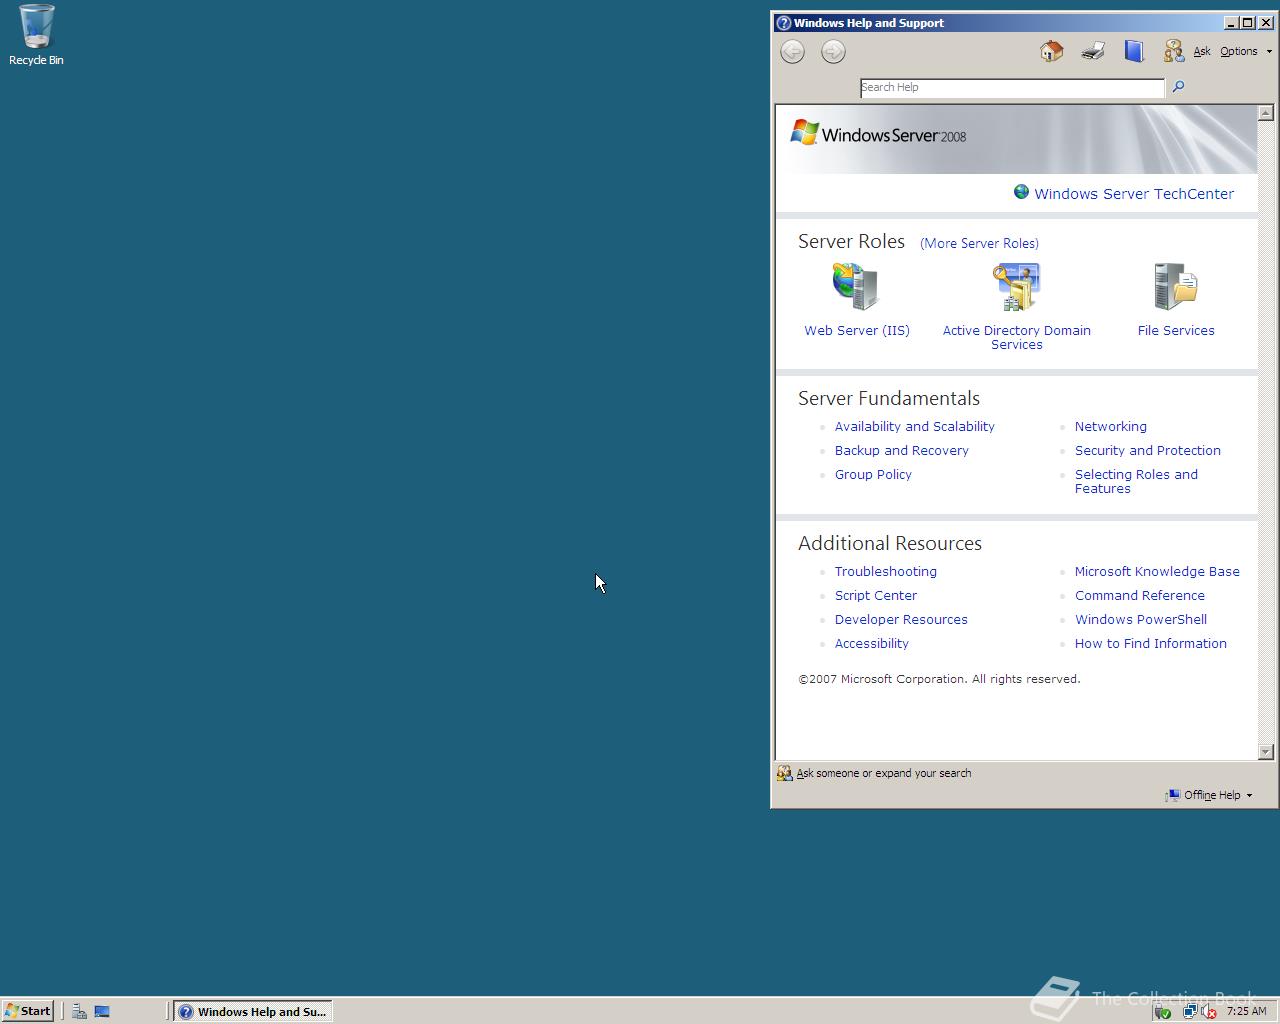
Task: Click the muted volume tray icon
Action: (x=1208, y=1011)
